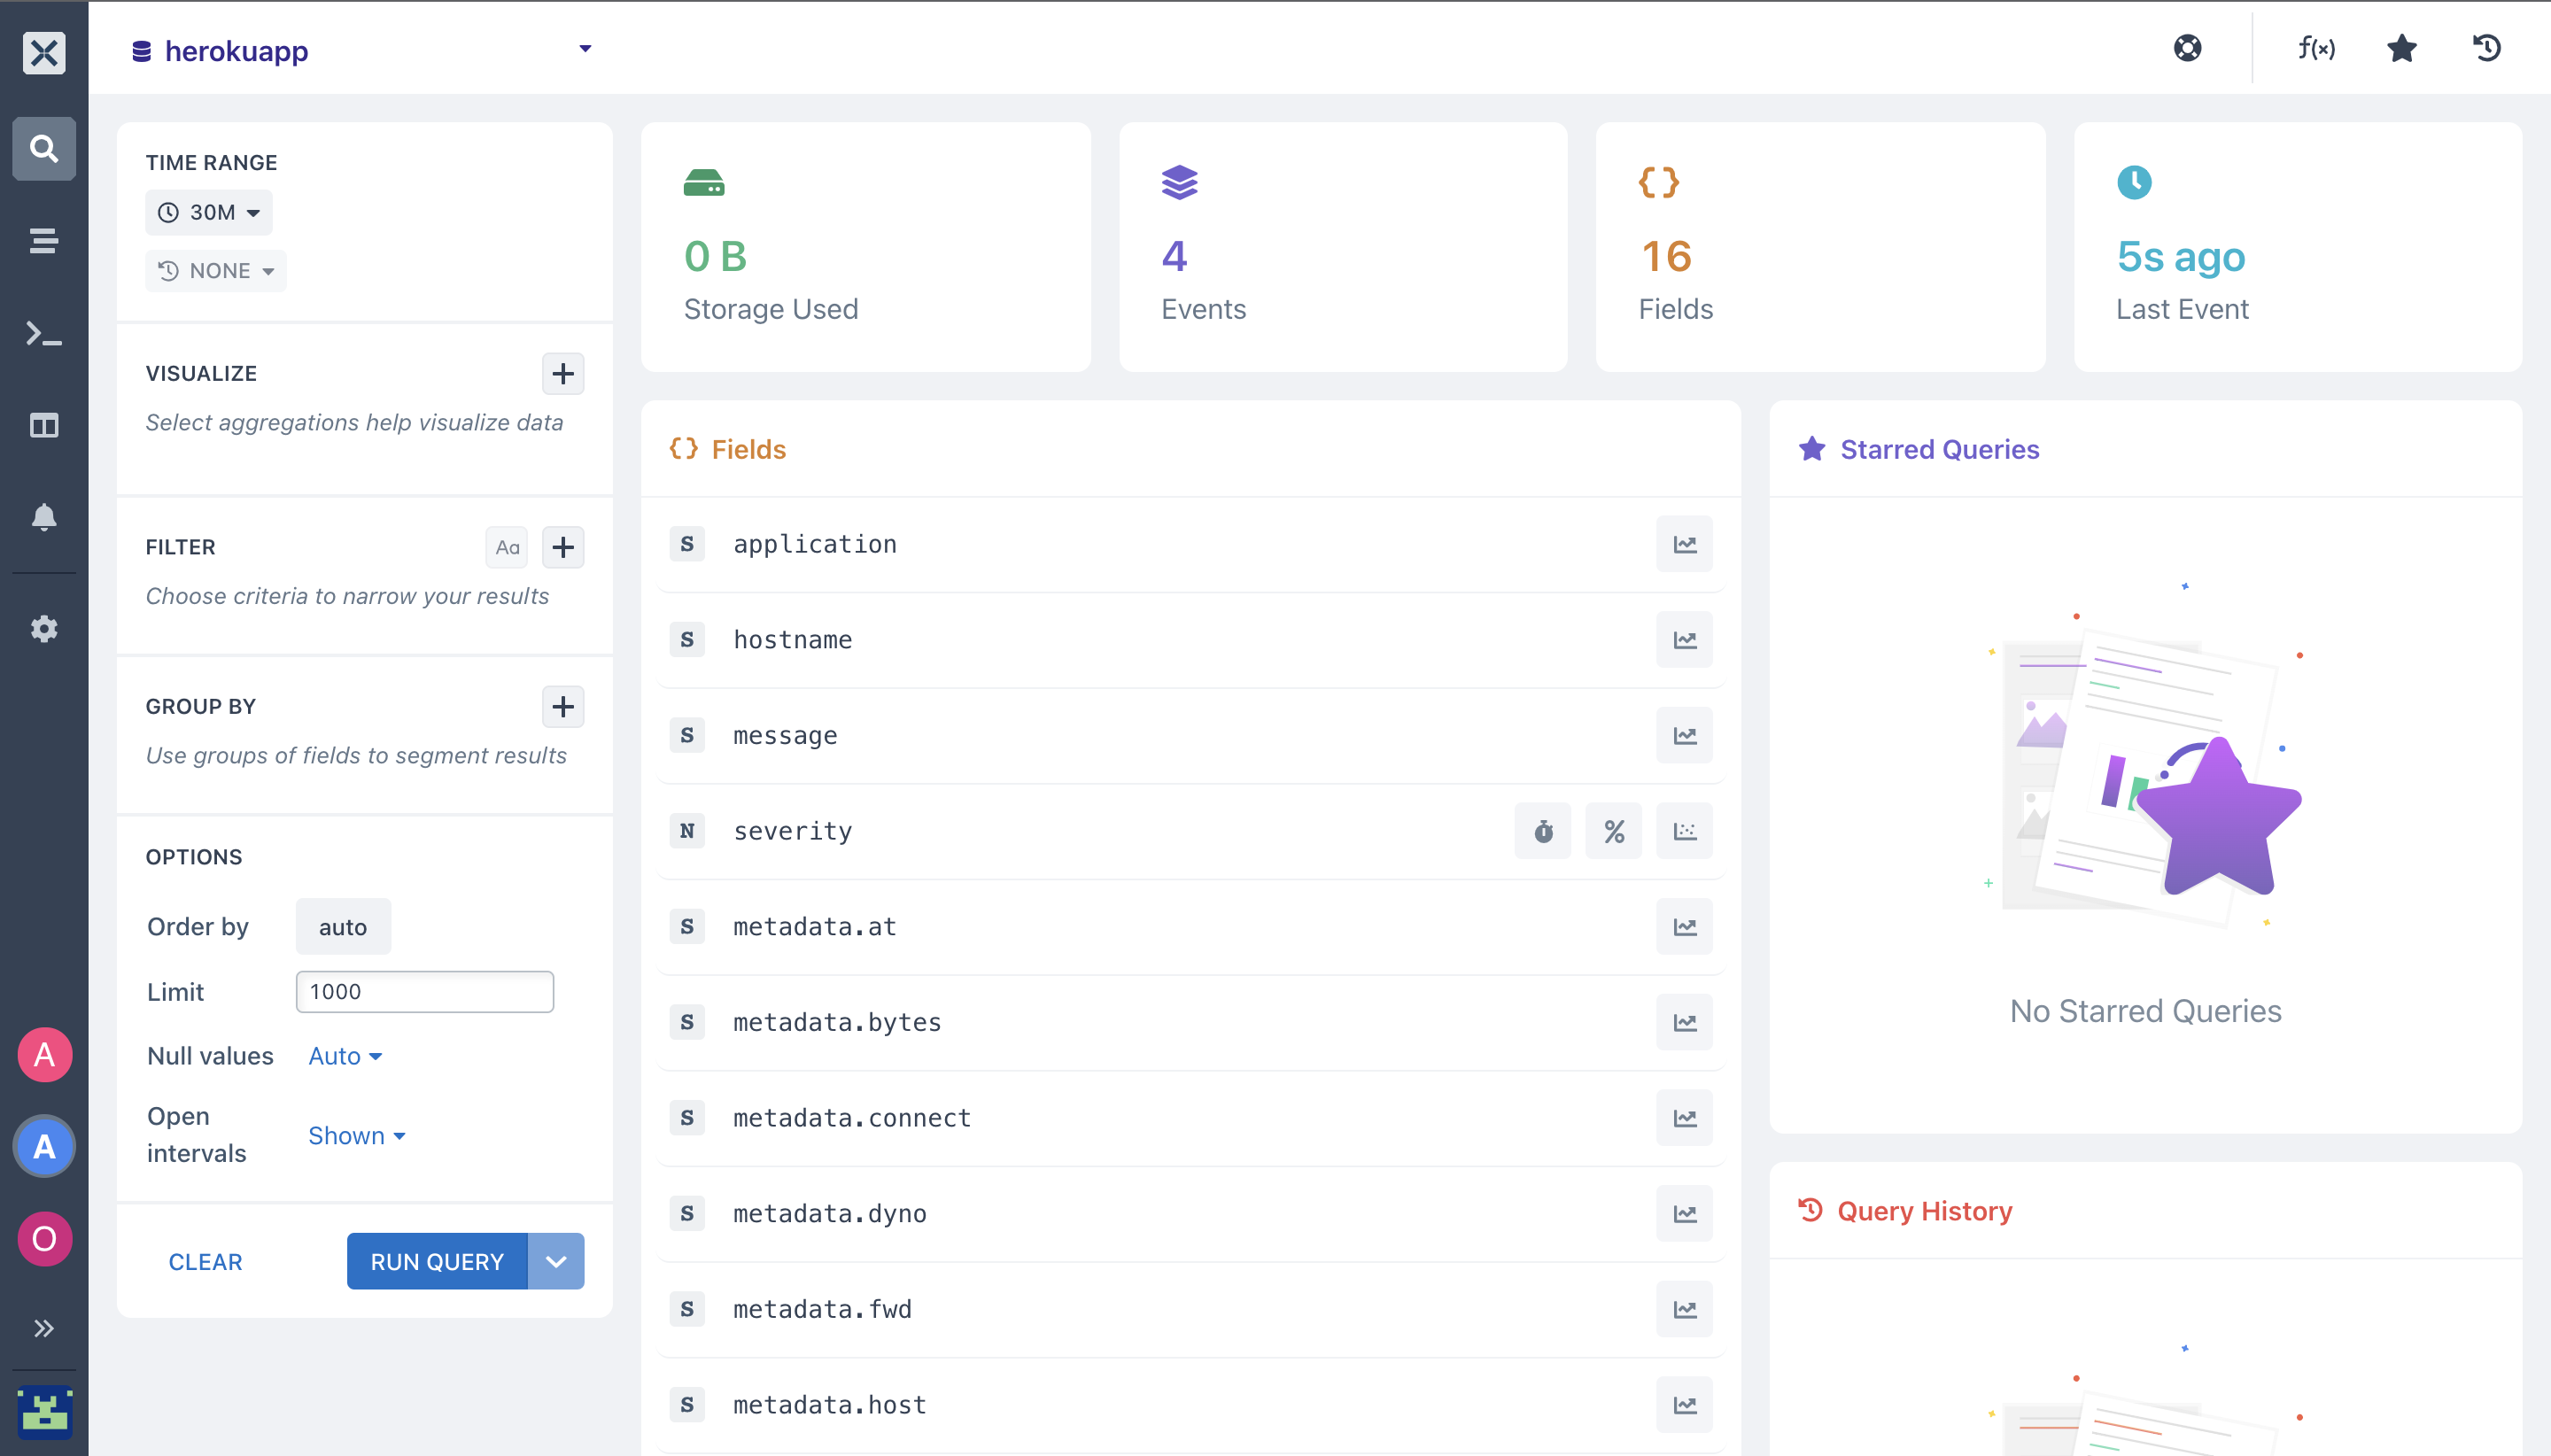Open the alerts bell icon in the sidebar
The image size is (2551, 1456).
point(44,517)
